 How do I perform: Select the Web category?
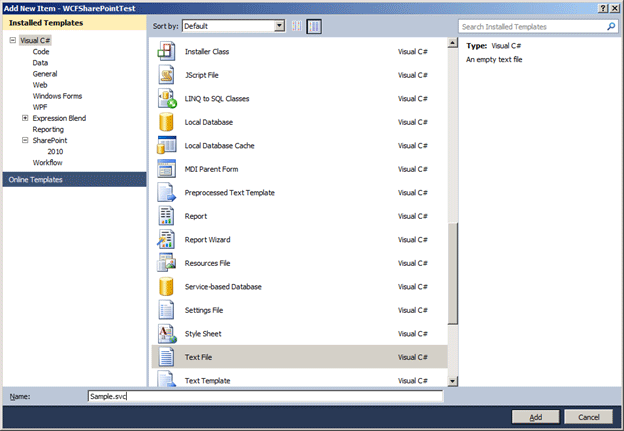click(x=40, y=85)
